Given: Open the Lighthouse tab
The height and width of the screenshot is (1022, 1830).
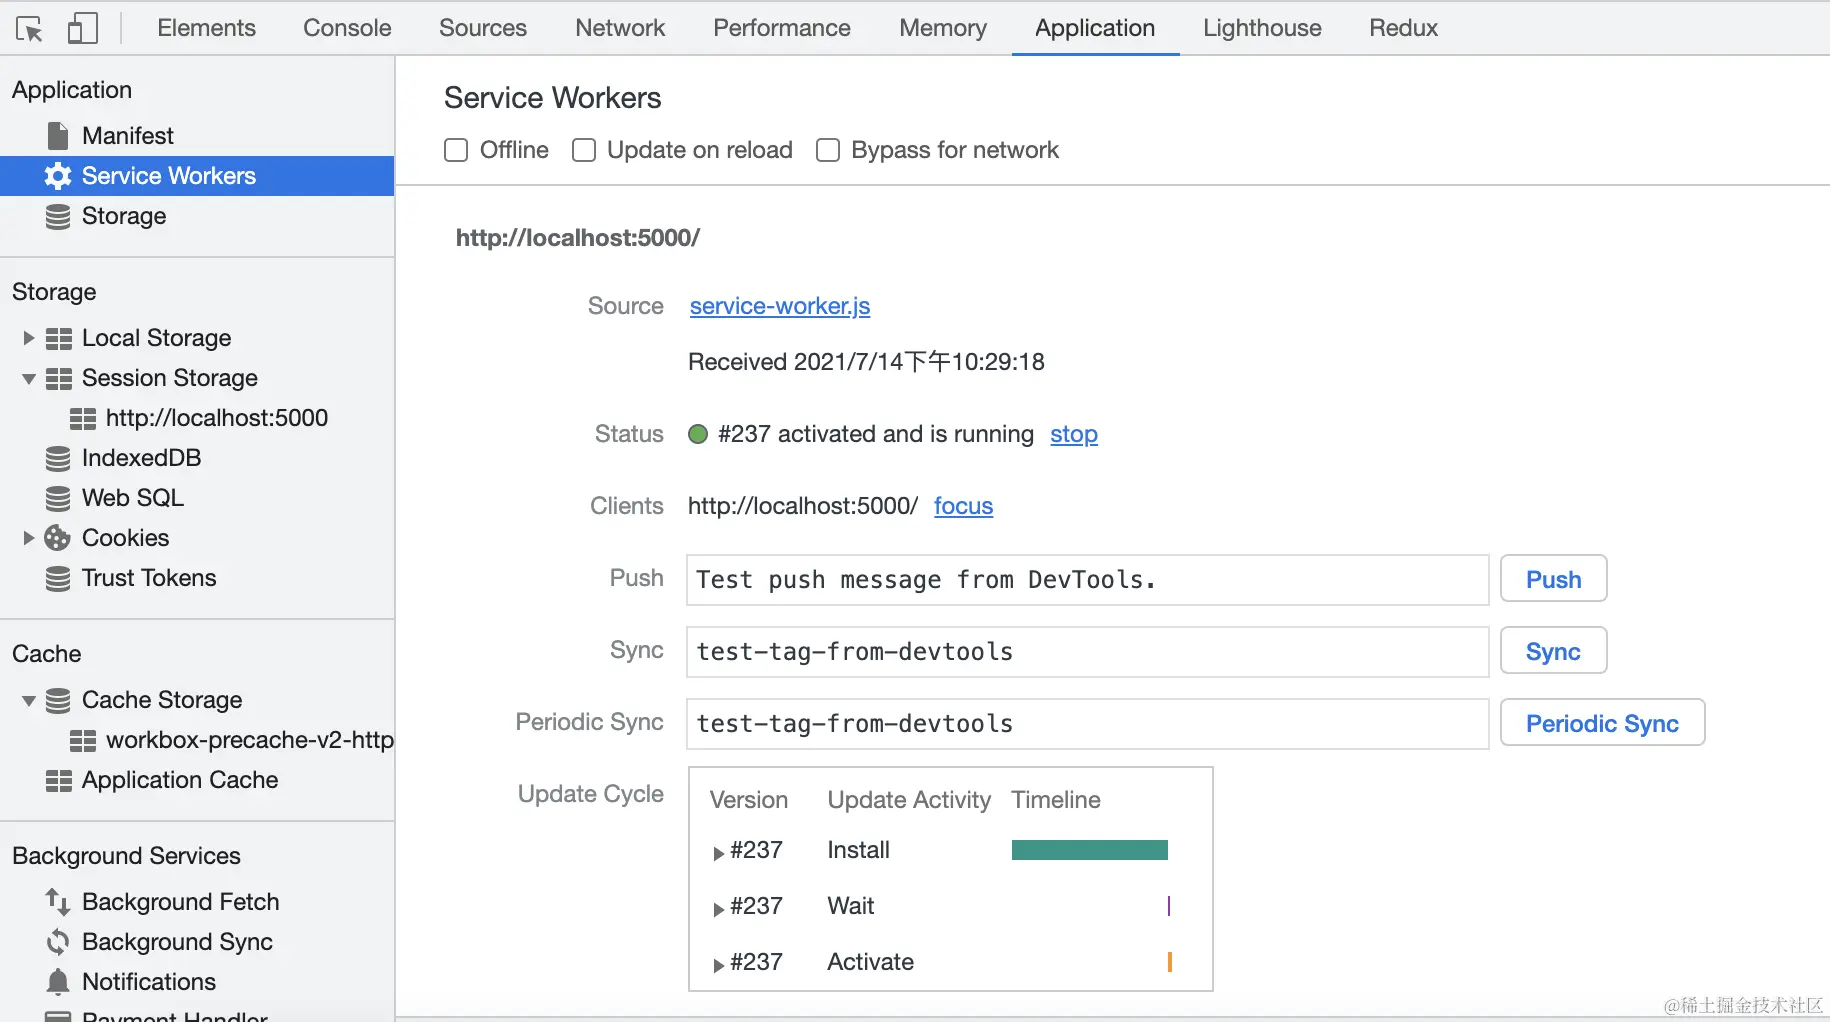Looking at the screenshot, I should click(x=1262, y=28).
